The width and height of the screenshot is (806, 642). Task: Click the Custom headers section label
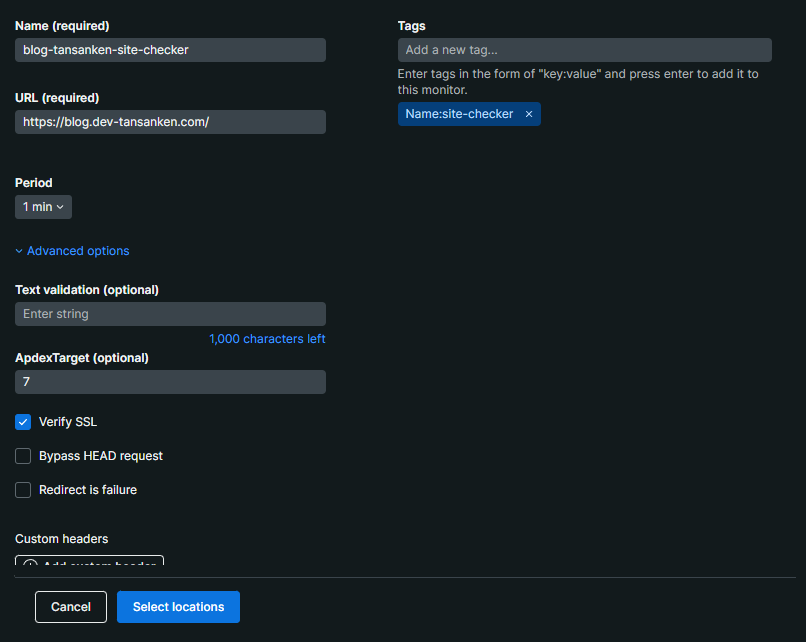click(61, 539)
